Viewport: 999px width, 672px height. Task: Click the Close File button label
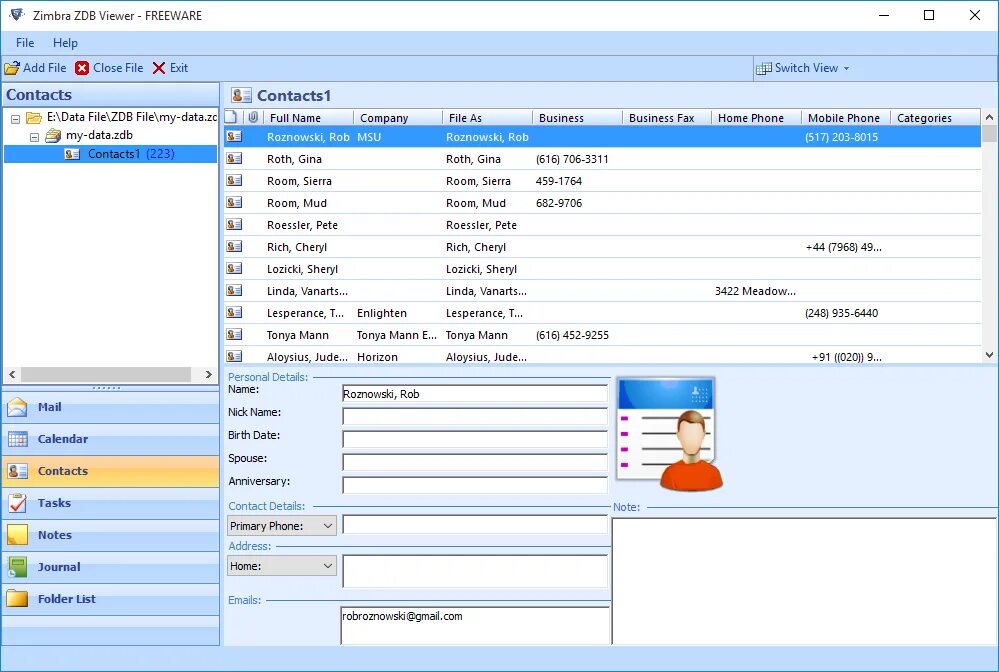pos(118,68)
